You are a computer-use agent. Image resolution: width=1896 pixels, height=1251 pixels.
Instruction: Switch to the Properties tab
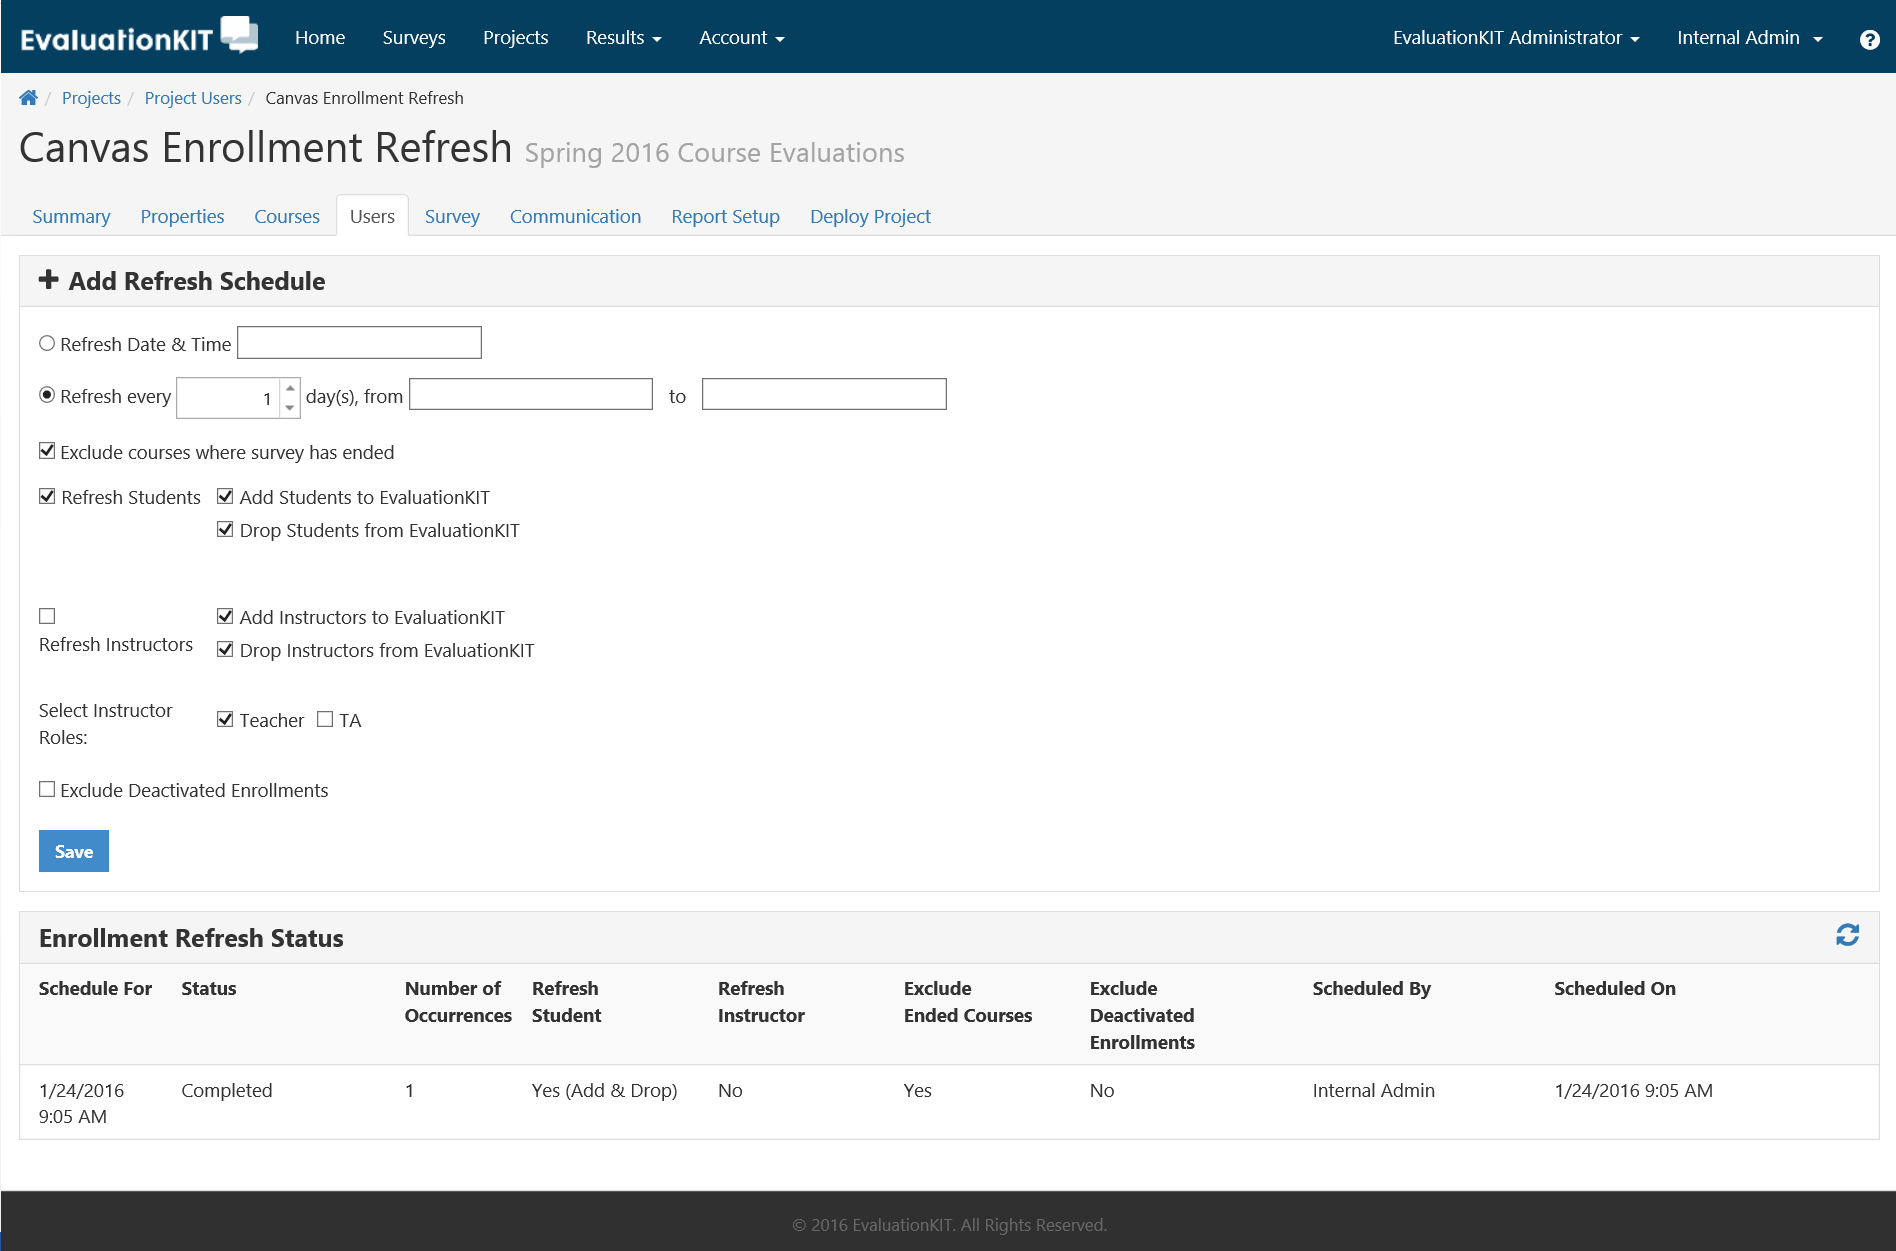pyautogui.click(x=182, y=216)
